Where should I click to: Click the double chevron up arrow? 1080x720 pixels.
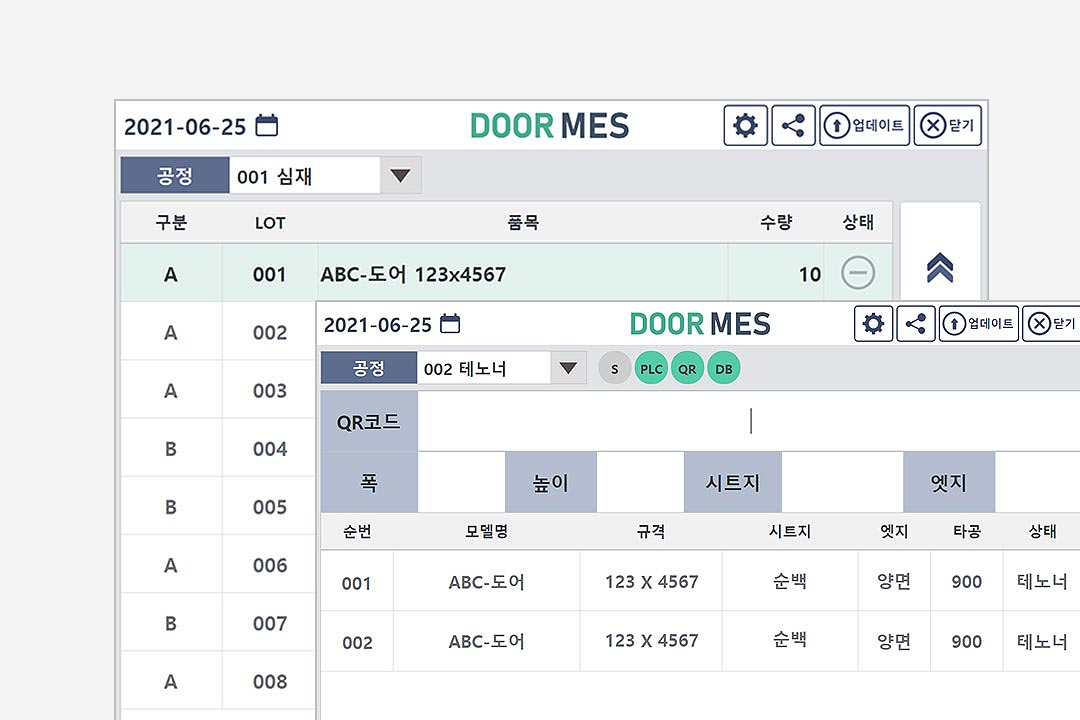pos(940,267)
